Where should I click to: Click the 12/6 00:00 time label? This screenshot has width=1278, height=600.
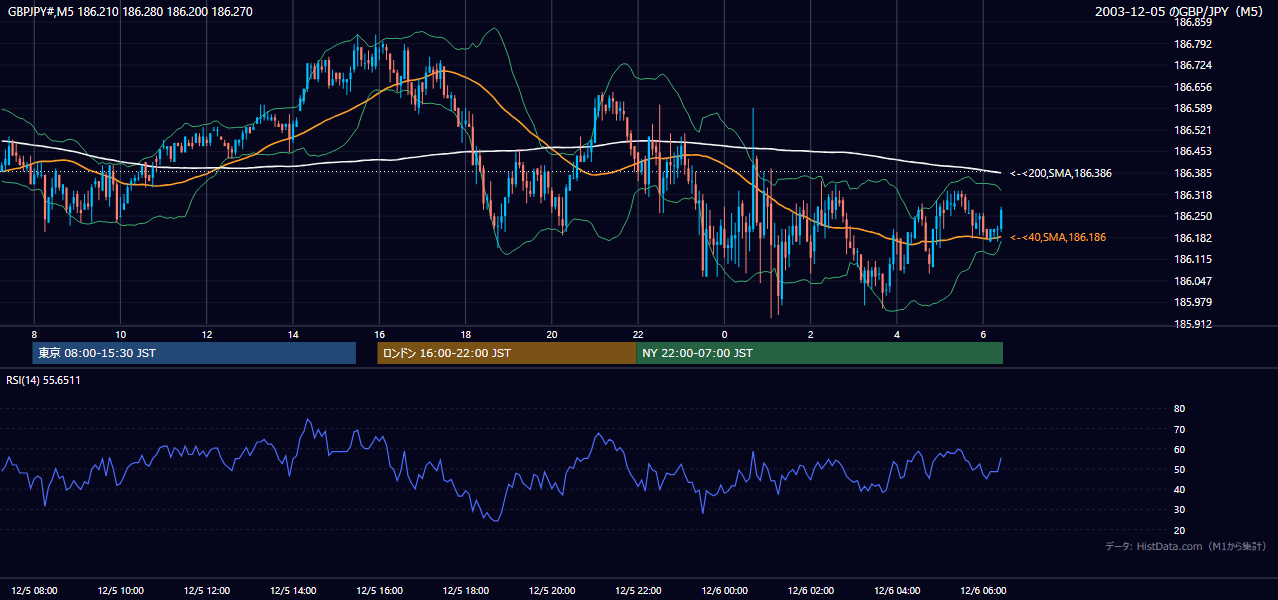tap(724, 591)
